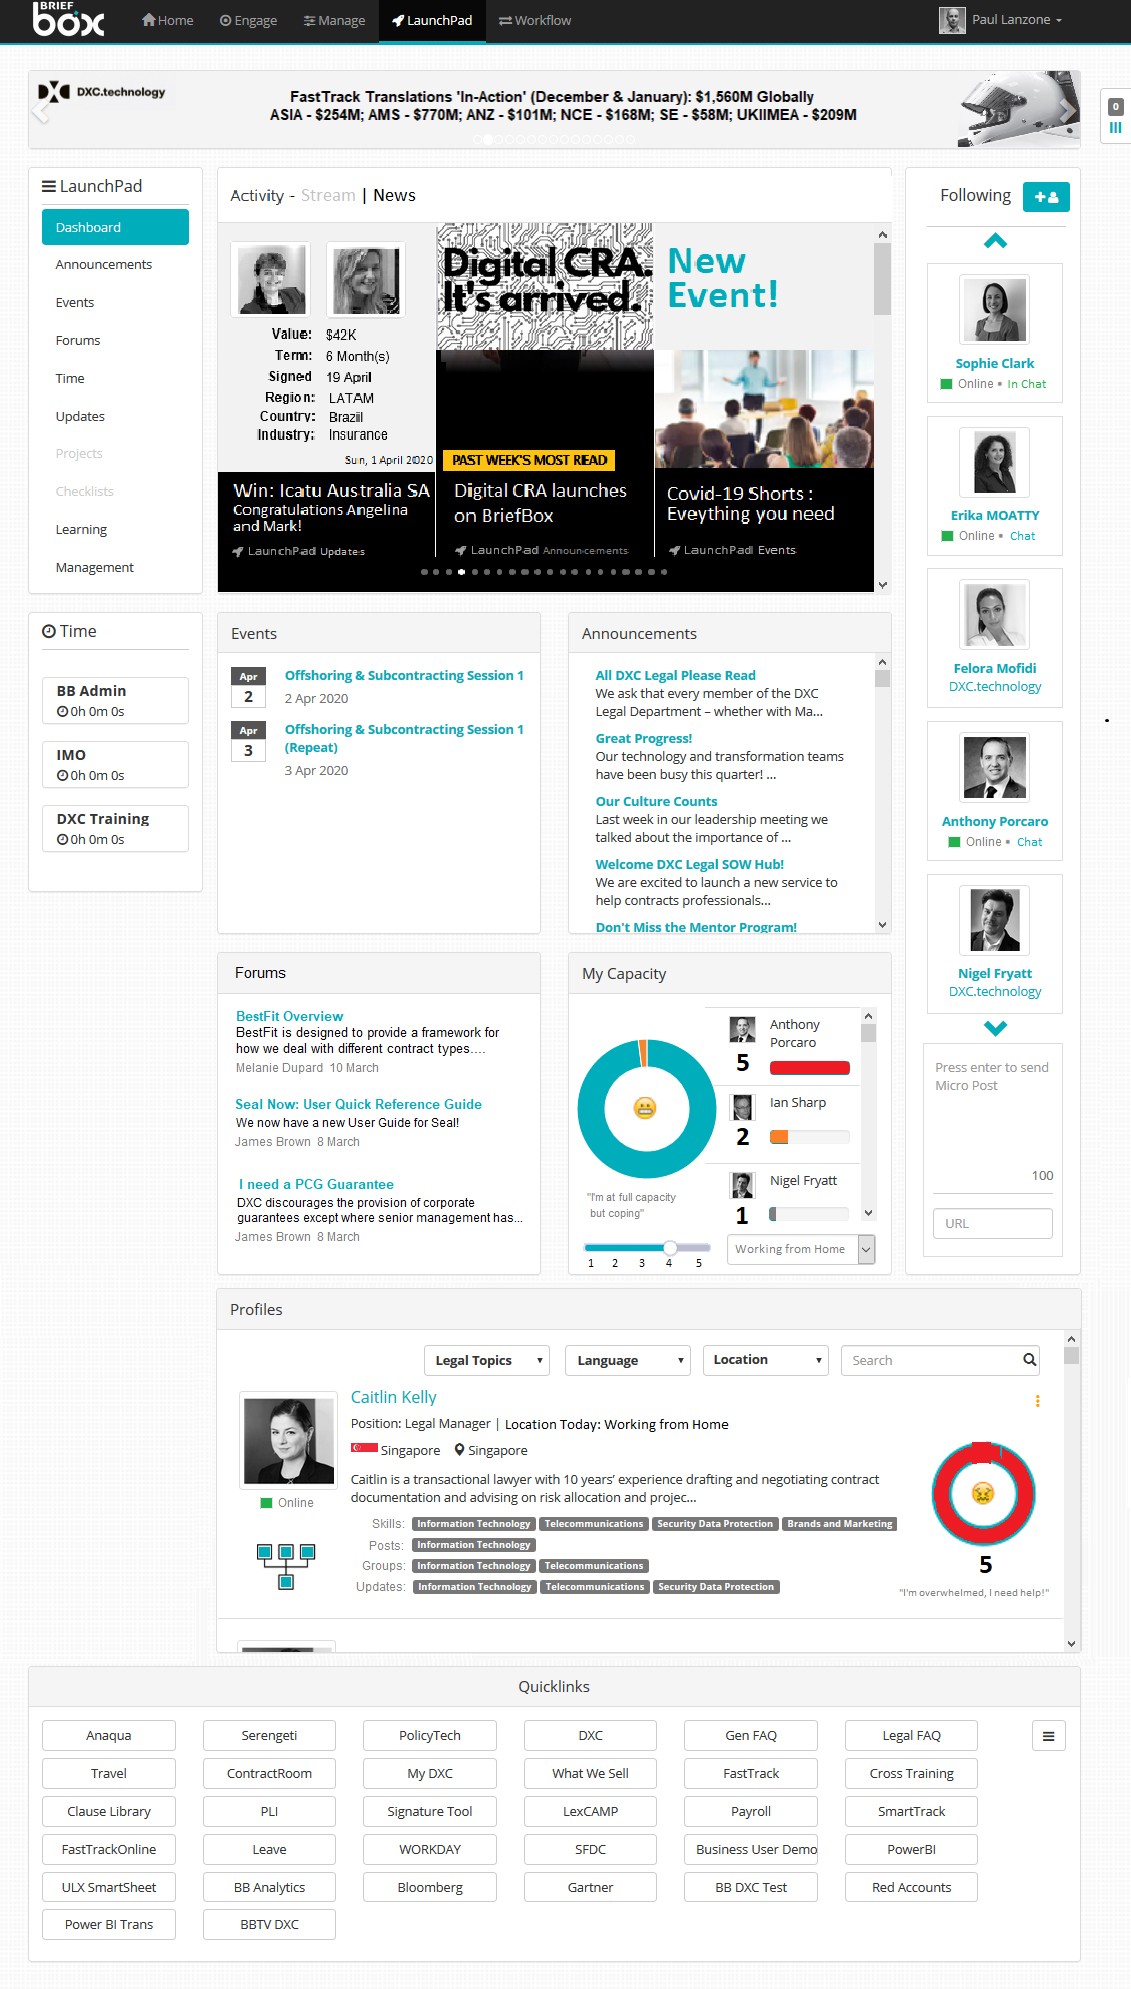Click previous arrow on the banner carousel
This screenshot has width=1131, height=1989.
click(40, 110)
